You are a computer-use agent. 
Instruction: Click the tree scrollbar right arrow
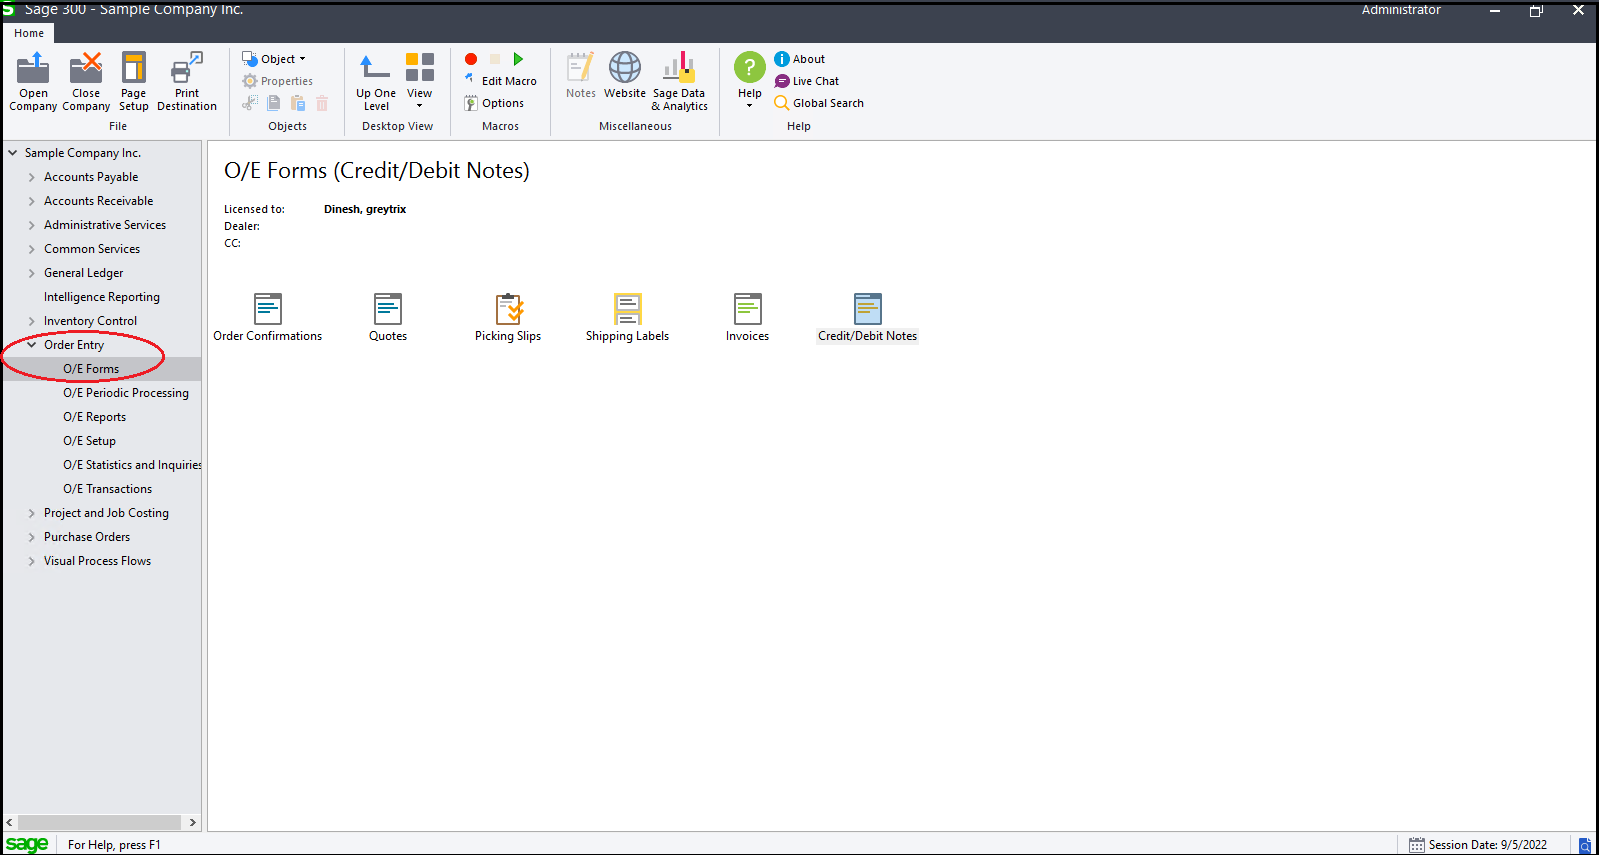(x=193, y=822)
